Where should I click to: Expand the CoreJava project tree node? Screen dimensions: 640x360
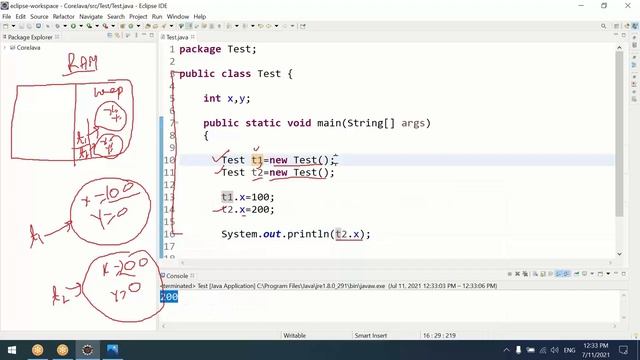5,48
